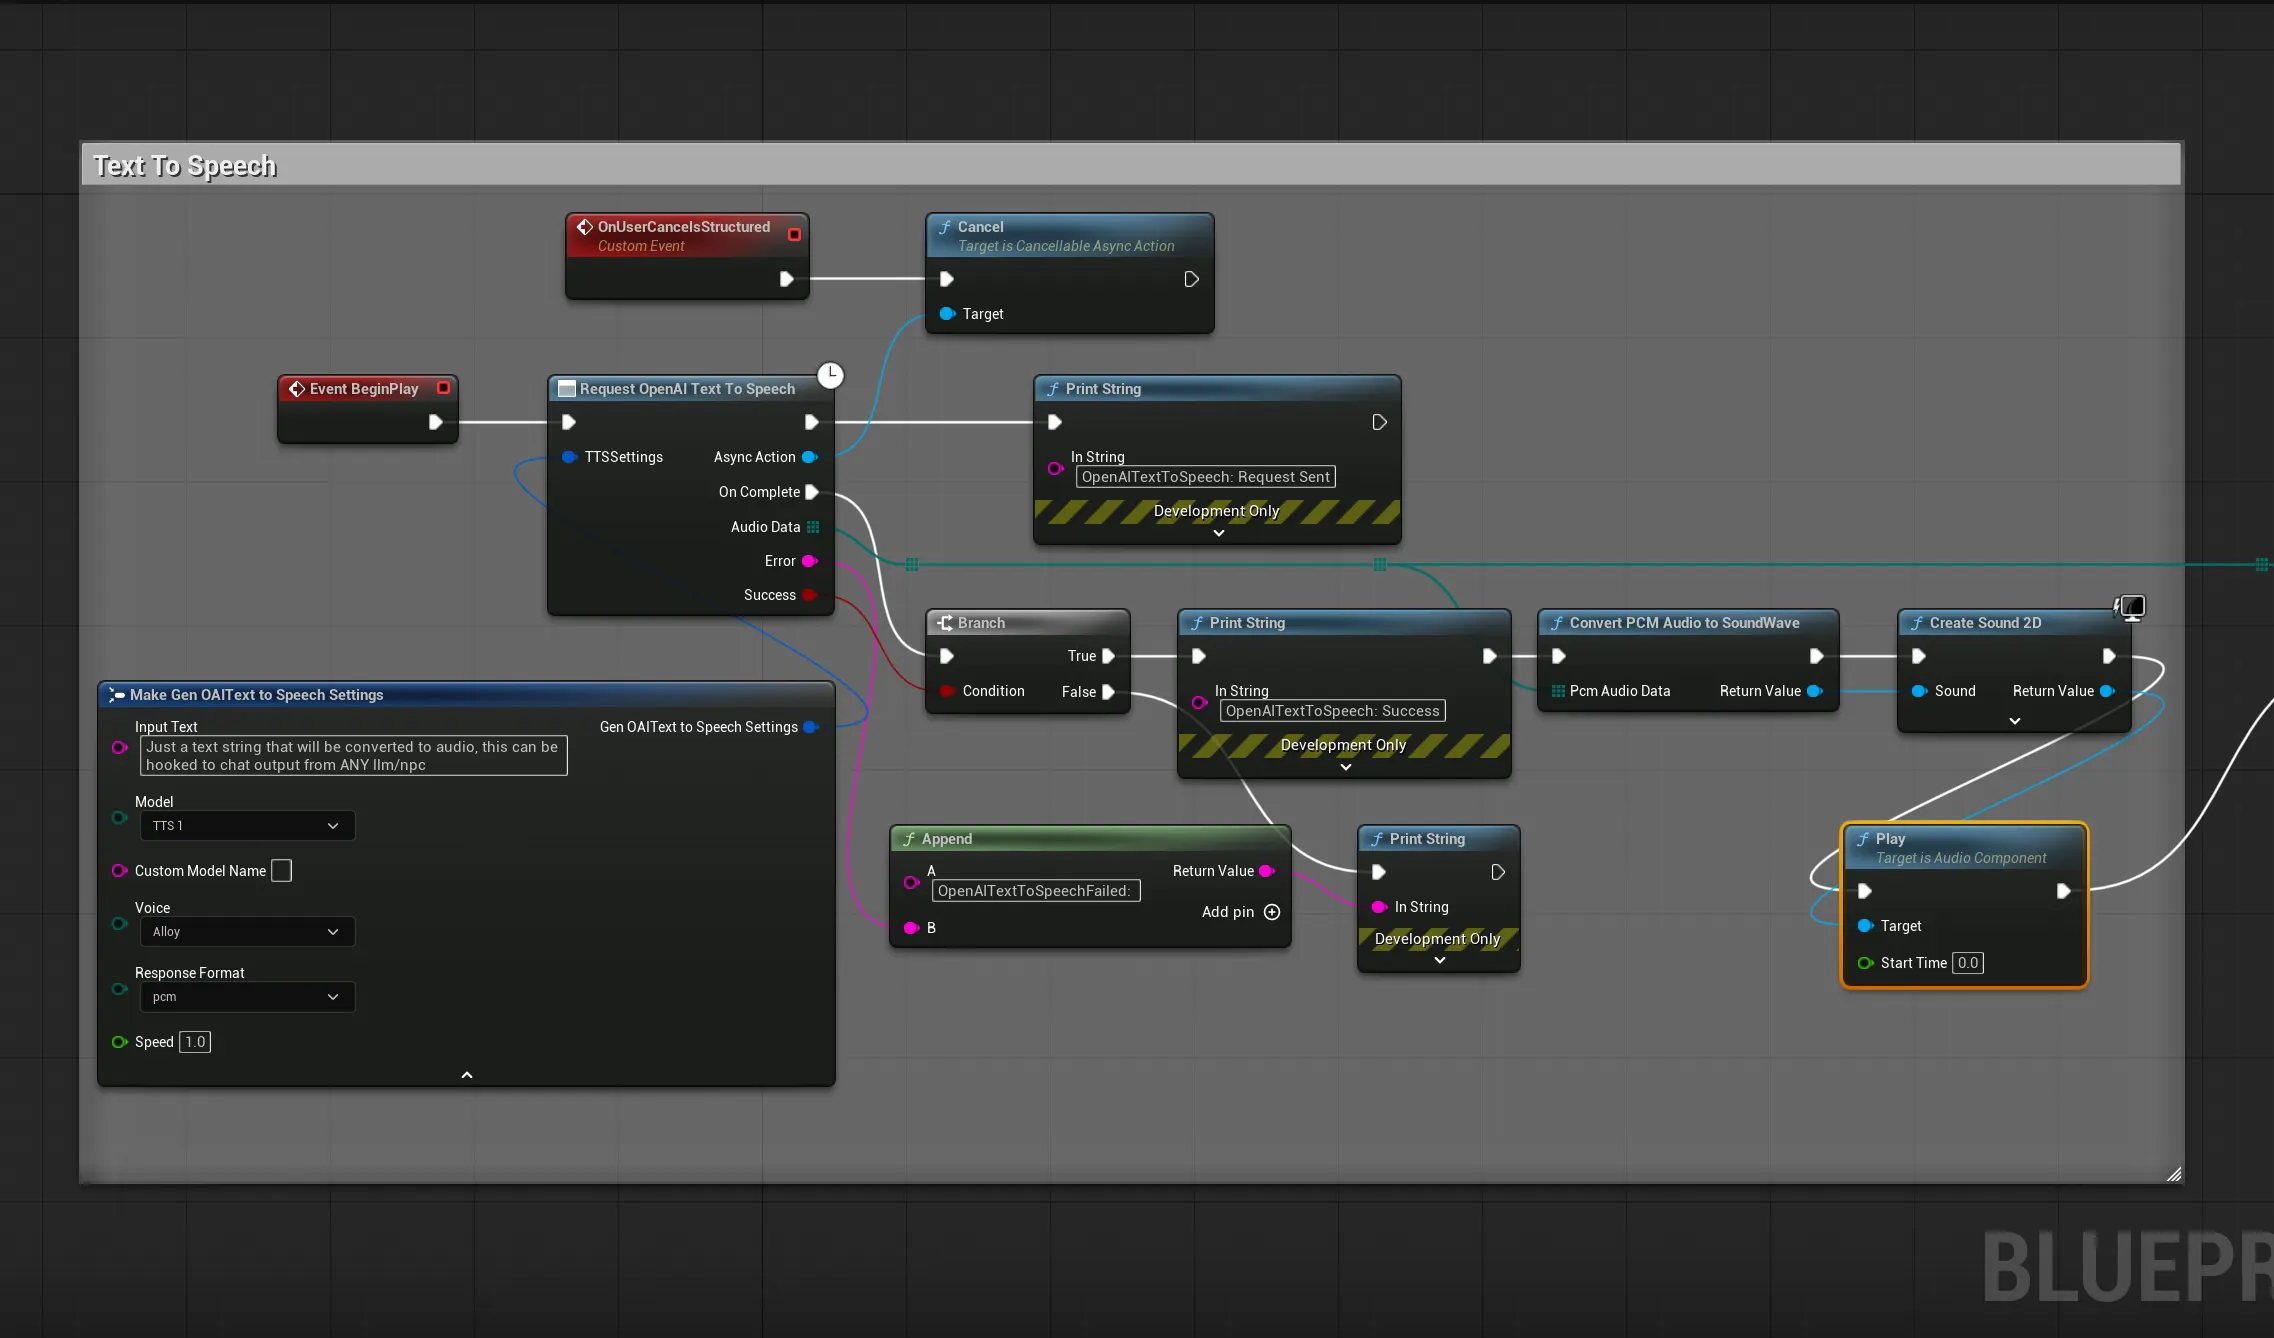Click the failed Print String In String pin
The height and width of the screenshot is (1338, 2274).
pyautogui.click(x=1379, y=907)
